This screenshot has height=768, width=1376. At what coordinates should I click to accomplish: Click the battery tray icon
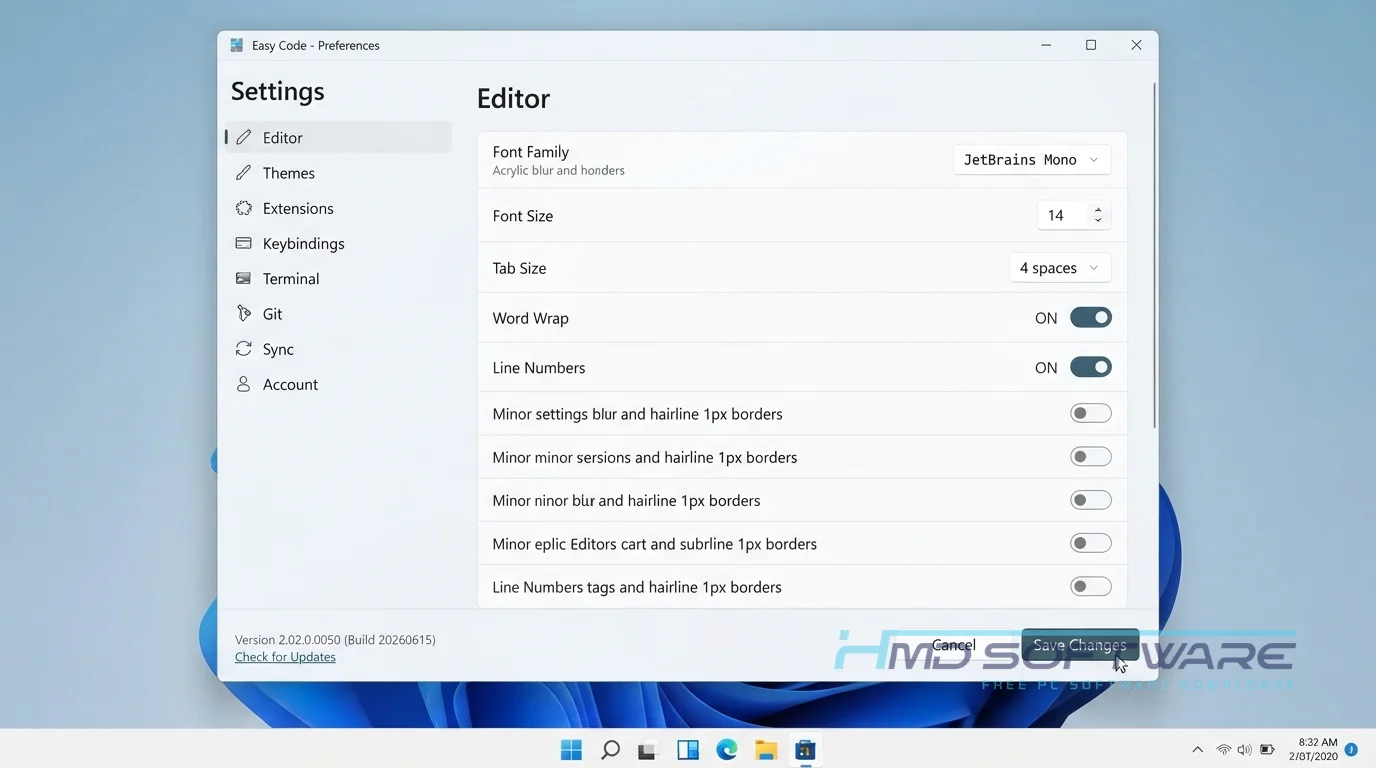pyautogui.click(x=1267, y=750)
